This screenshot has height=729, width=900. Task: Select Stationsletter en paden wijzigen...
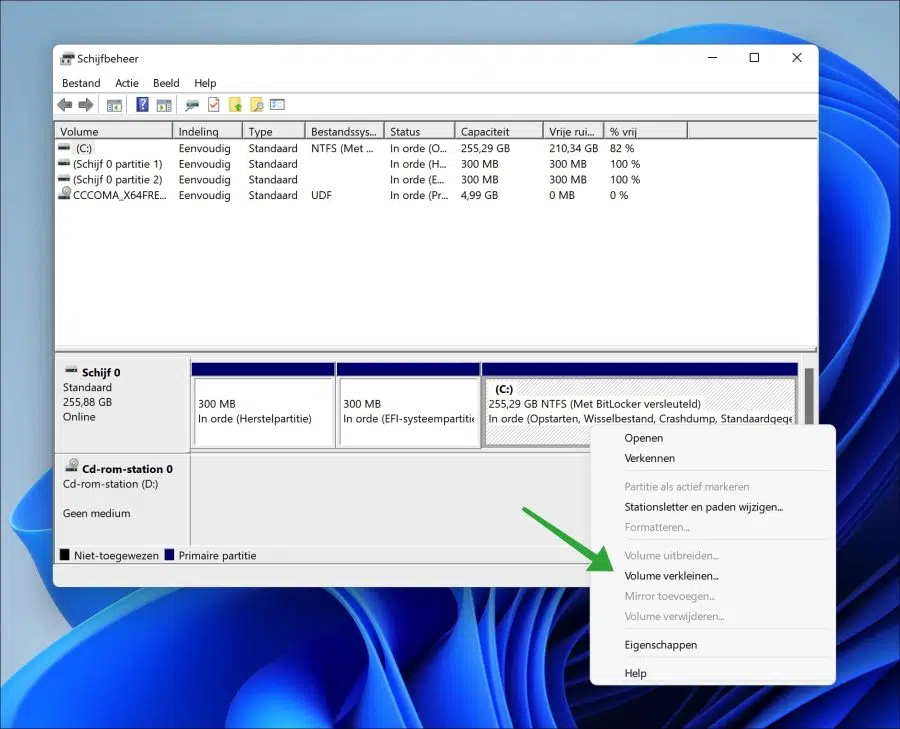pyautogui.click(x=704, y=507)
